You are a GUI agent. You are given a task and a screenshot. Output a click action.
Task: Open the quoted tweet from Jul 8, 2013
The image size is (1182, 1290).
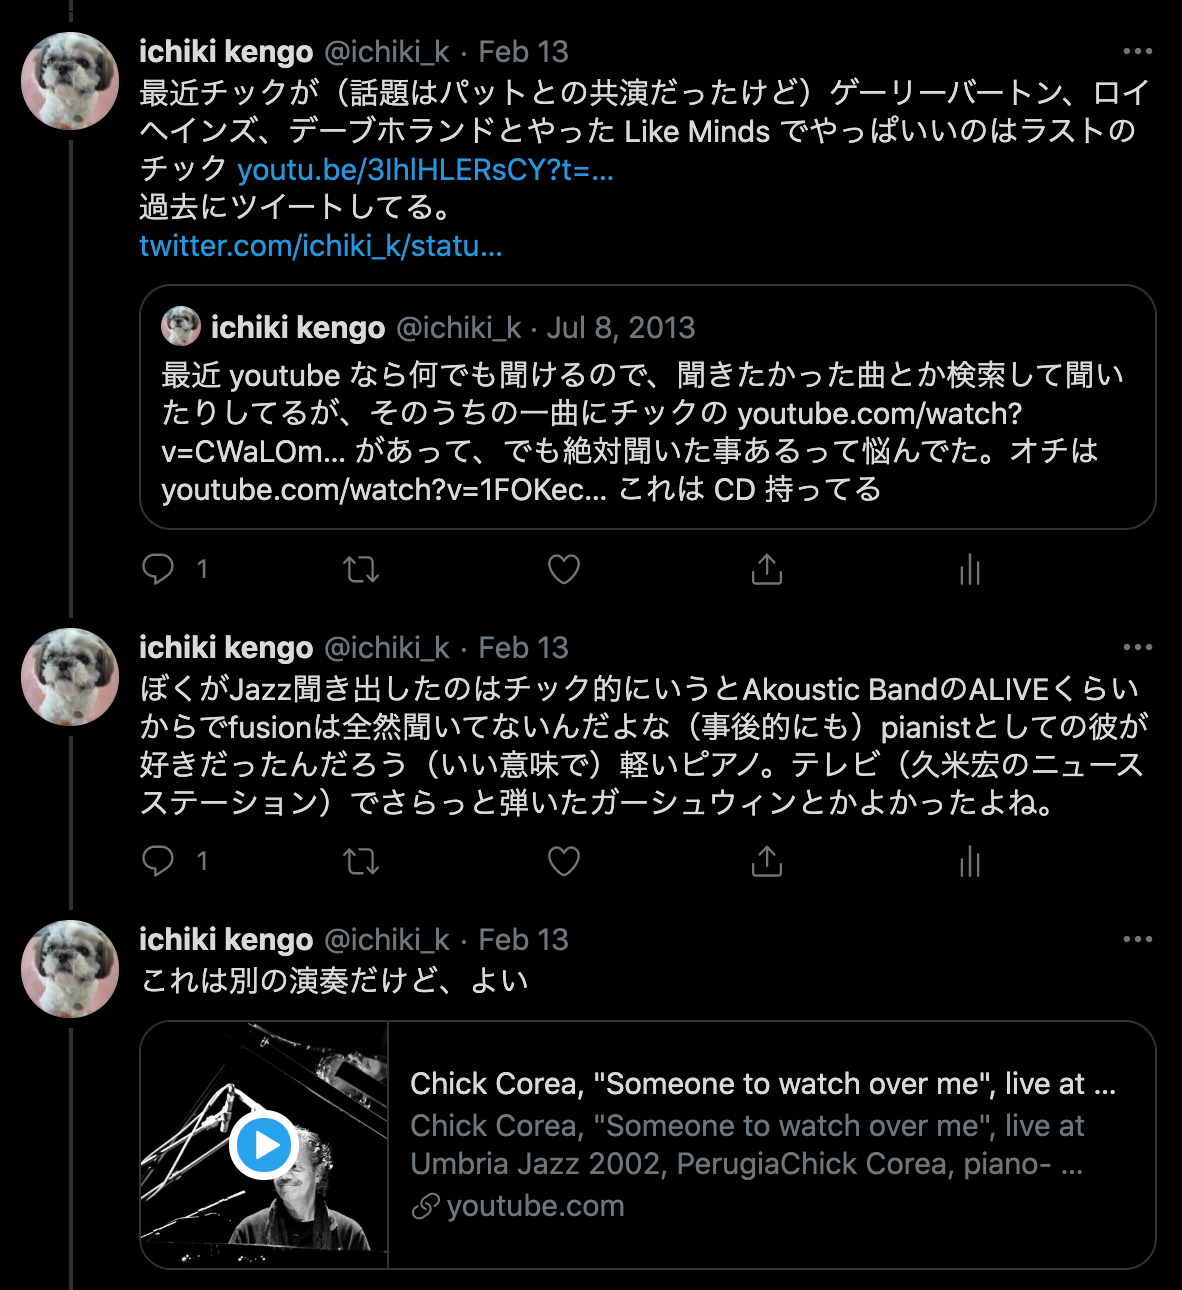click(648, 407)
